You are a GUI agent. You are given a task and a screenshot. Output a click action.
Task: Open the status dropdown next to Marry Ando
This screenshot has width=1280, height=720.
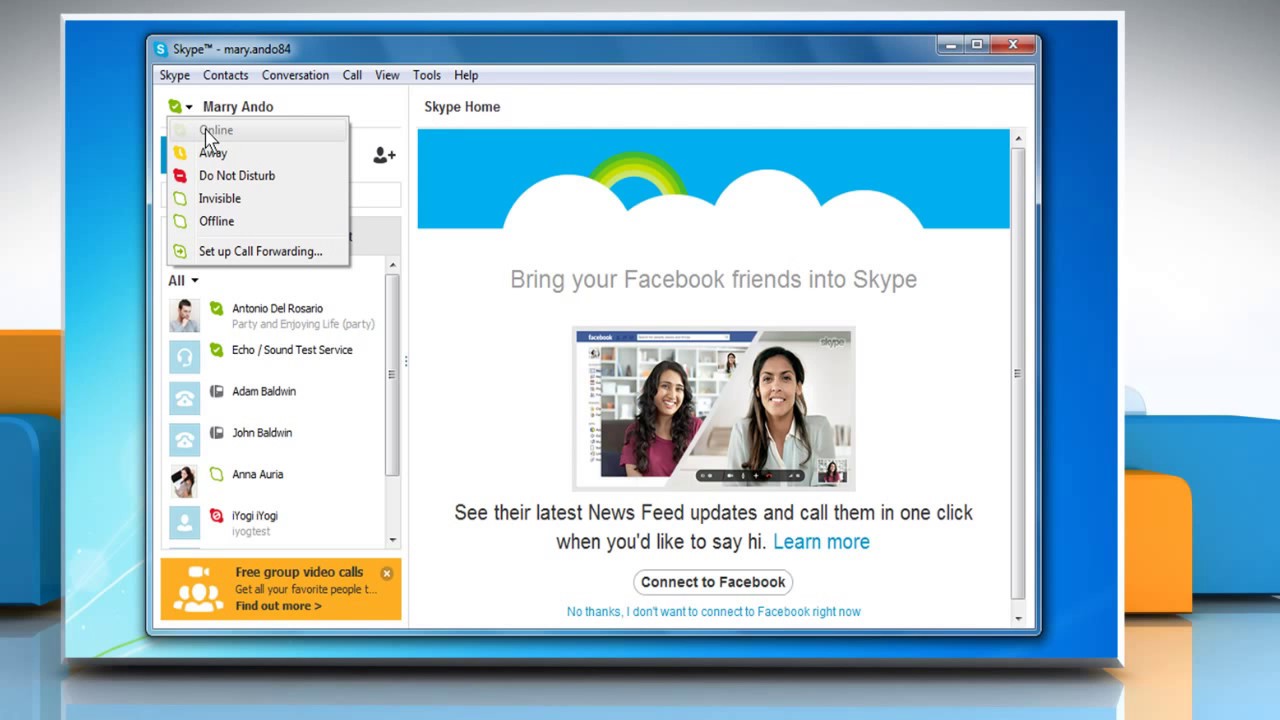(x=181, y=107)
